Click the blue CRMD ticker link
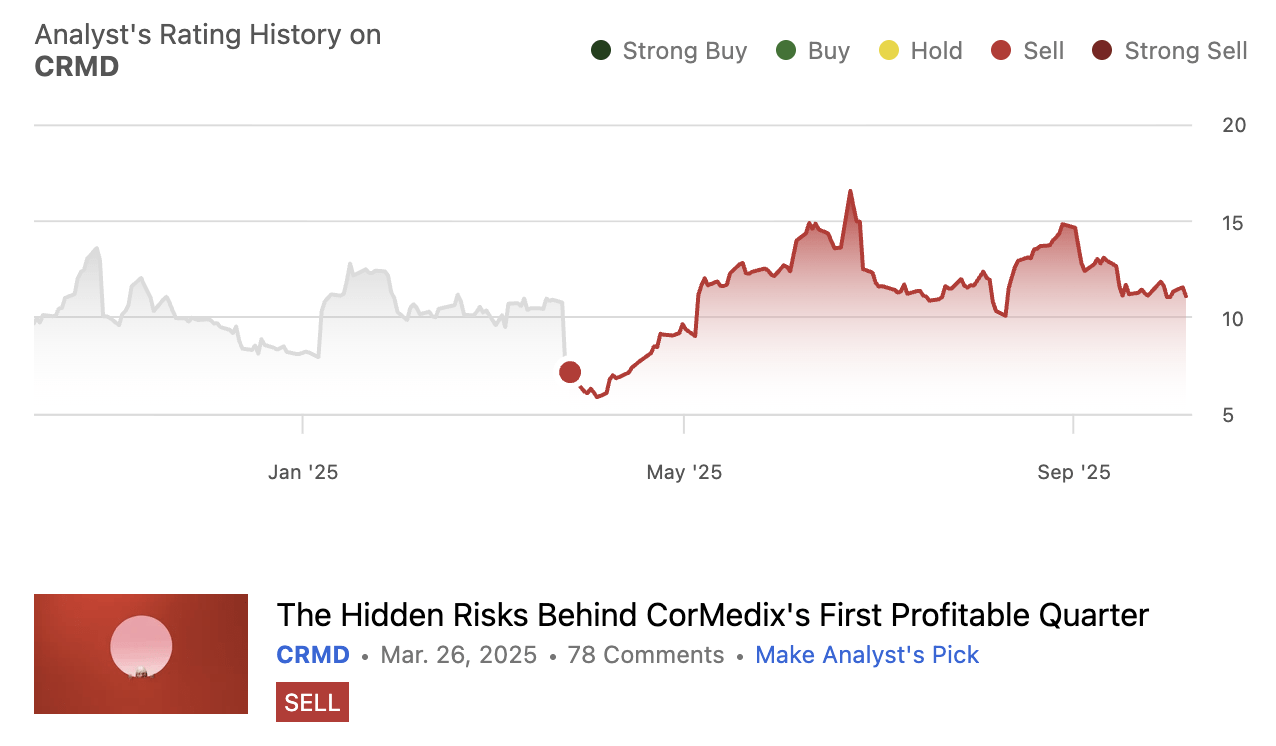Viewport: 1276px width, 746px height. click(x=313, y=655)
